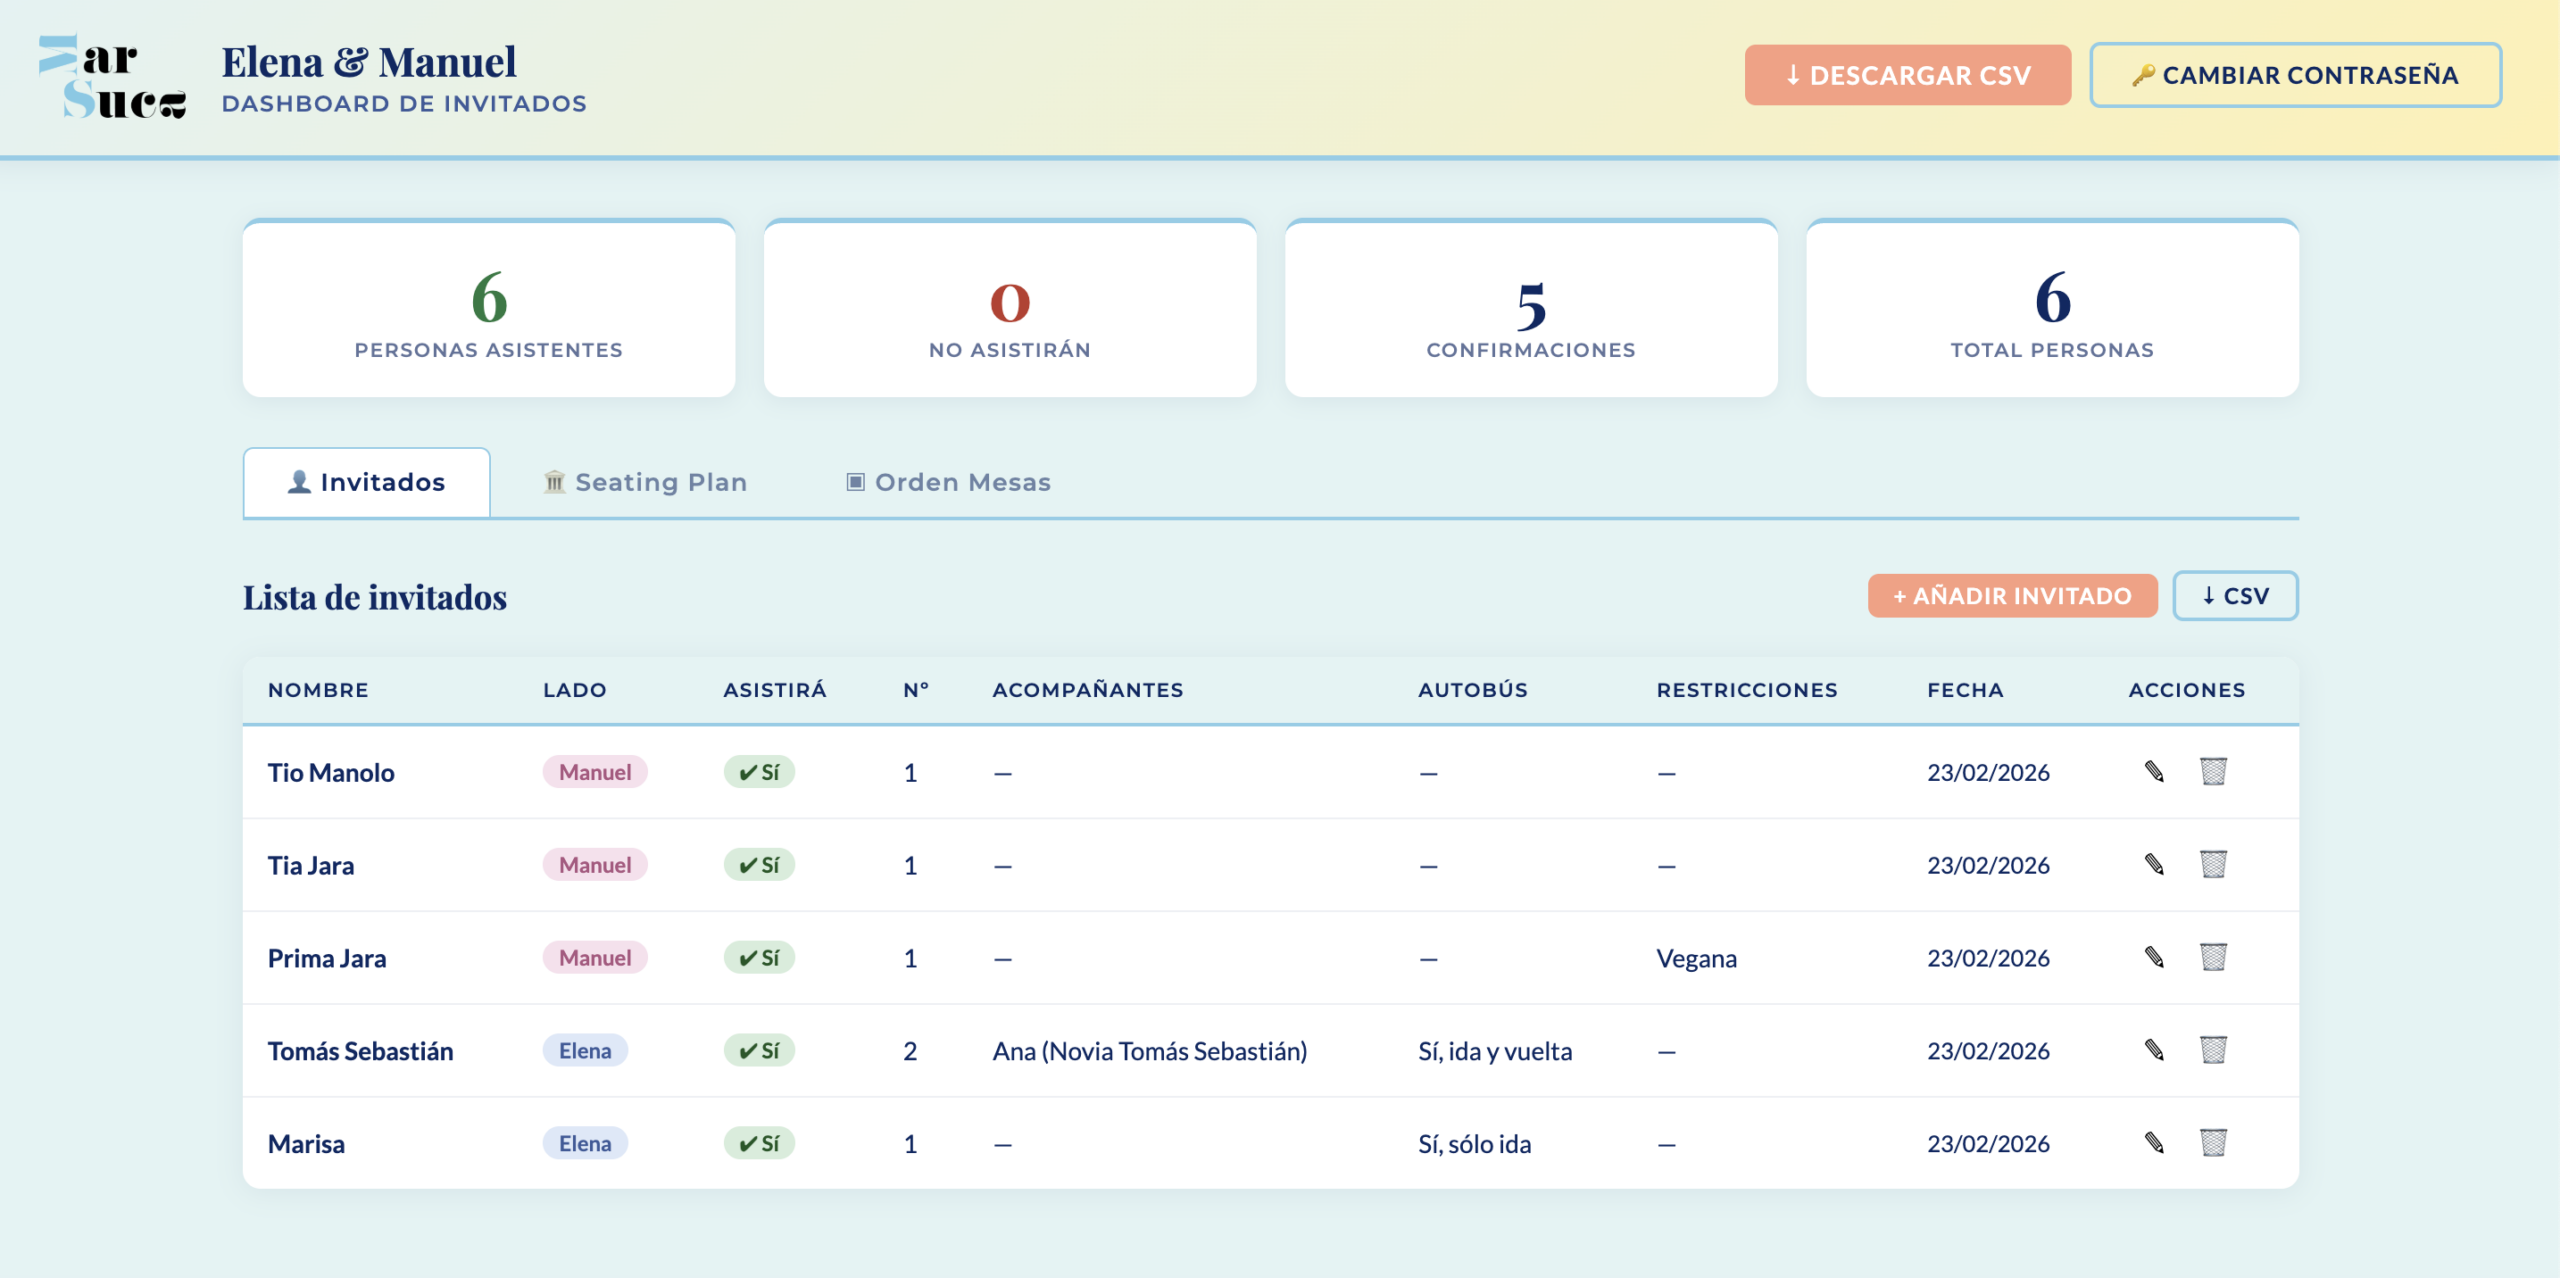The width and height of the screenshot is (2560, 1278).
Task: Click the Personas Asistentes stat card
Action: 489,310
